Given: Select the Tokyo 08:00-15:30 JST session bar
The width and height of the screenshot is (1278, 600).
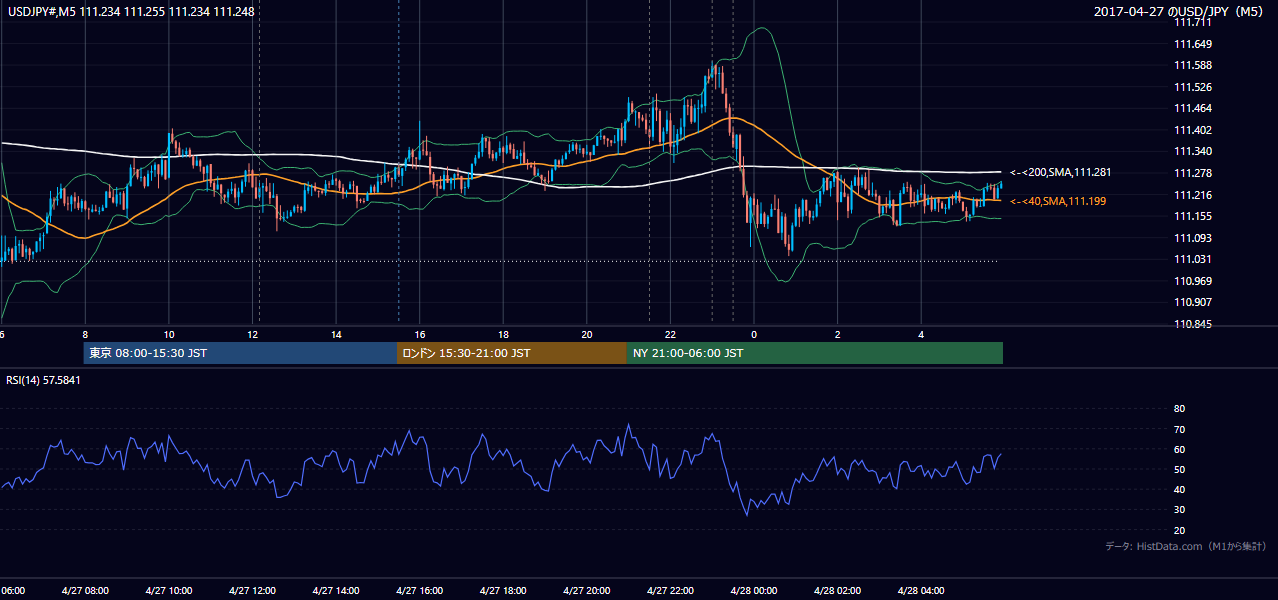Looking at the screenshot, I should tap(241, 353).
